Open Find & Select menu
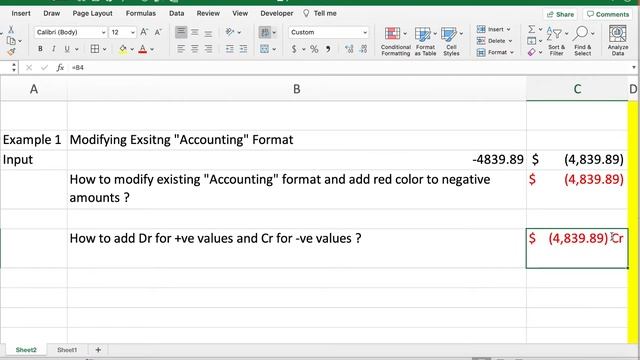 coord(583,41)
